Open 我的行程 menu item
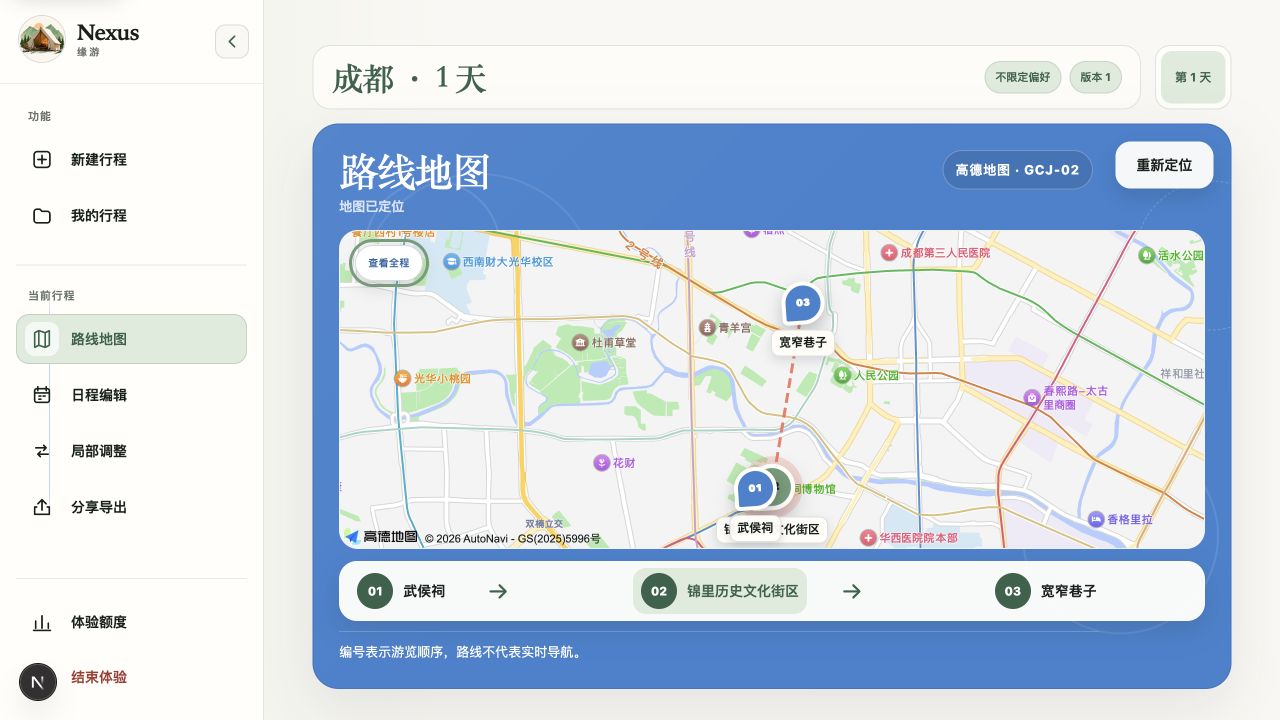This screenshot has height=720, width=1280. coord(131,215)
